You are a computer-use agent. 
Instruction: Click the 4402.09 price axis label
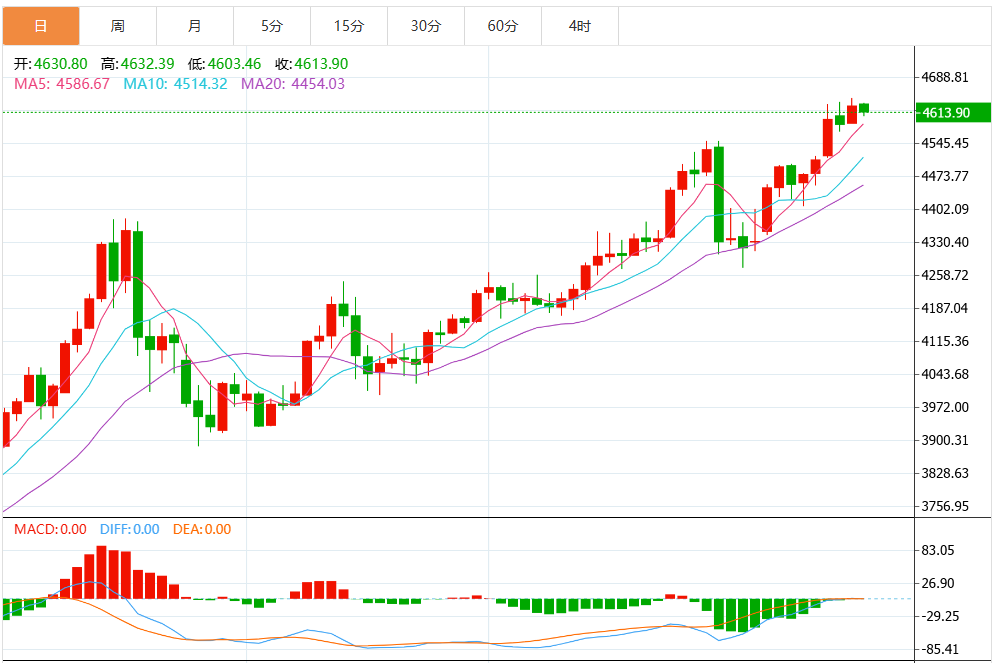tap(945, 209)
